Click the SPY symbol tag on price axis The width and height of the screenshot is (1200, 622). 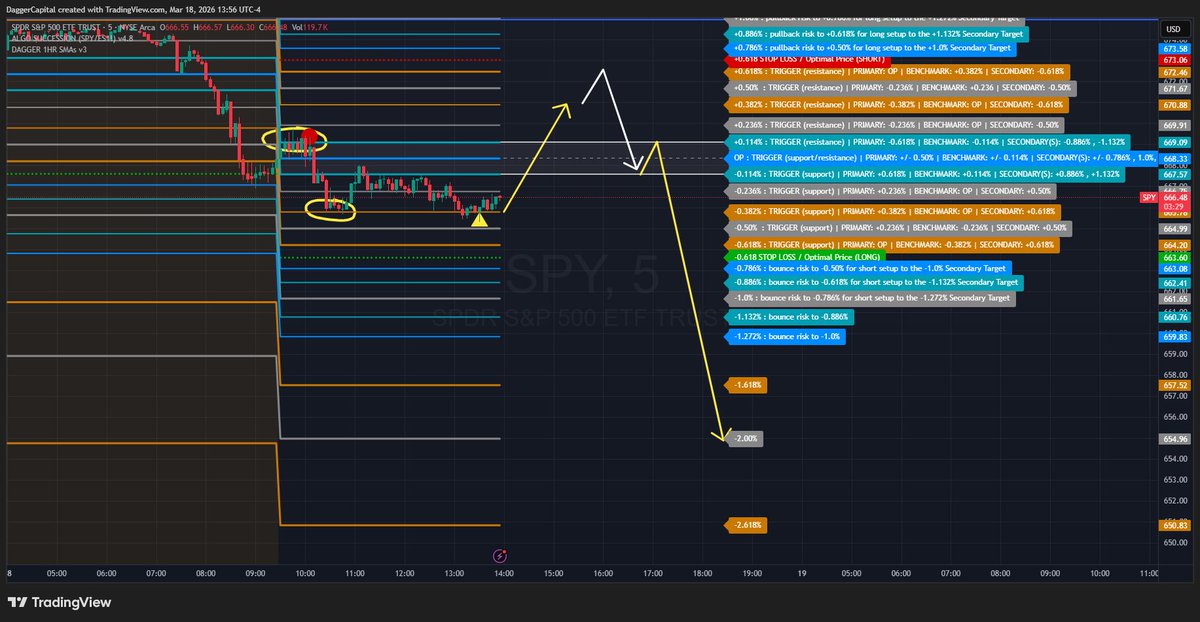click(x=1148, y=198)
